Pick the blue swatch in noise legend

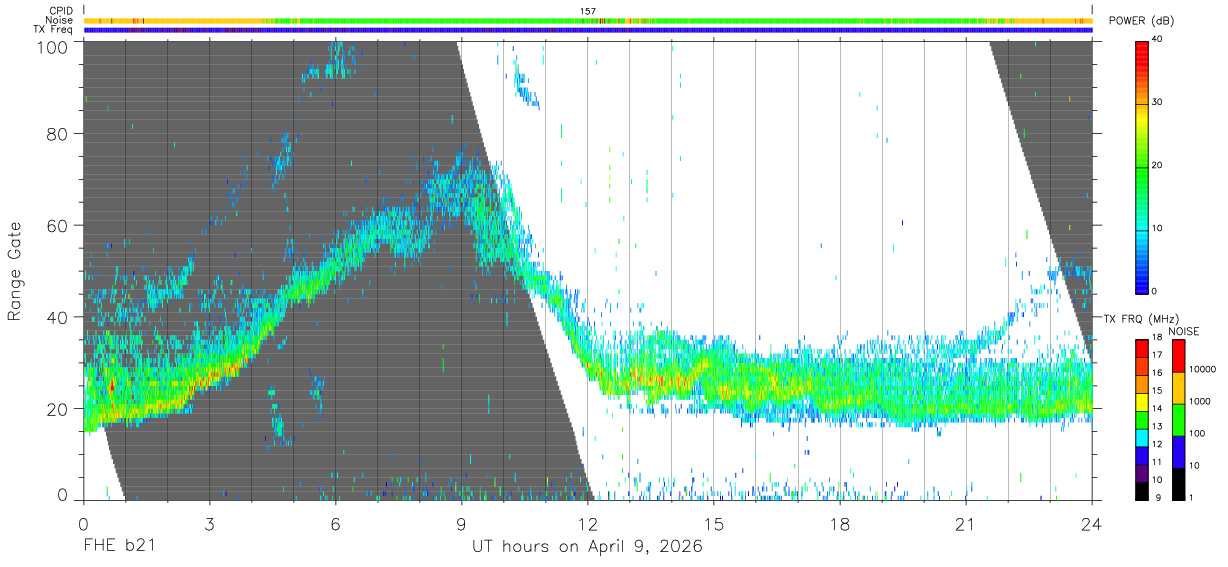(1177, 452)
